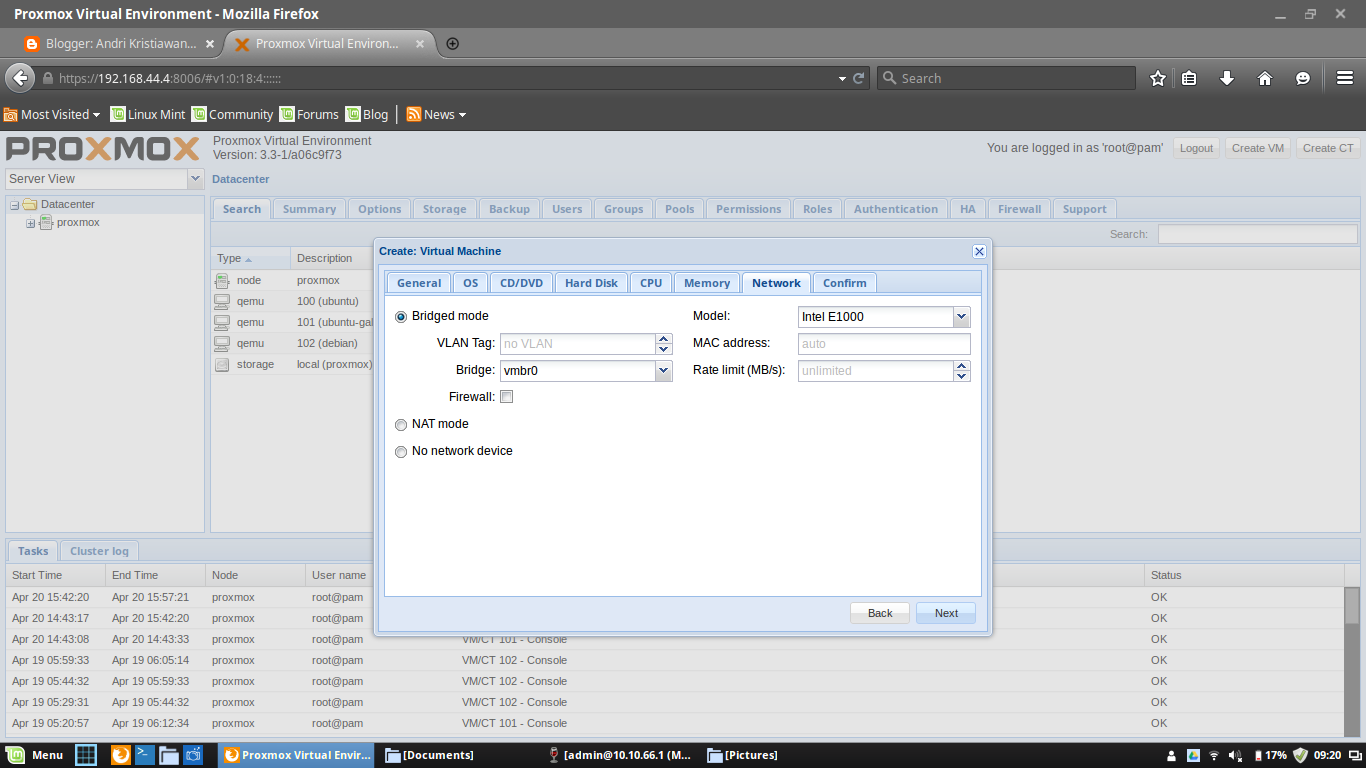Image resolution: width=1366 pixels, height=768 pixels.
Task: Switch to the CD/DVD wizard tab
Action: pyautogui.click(x=521, y=283)
